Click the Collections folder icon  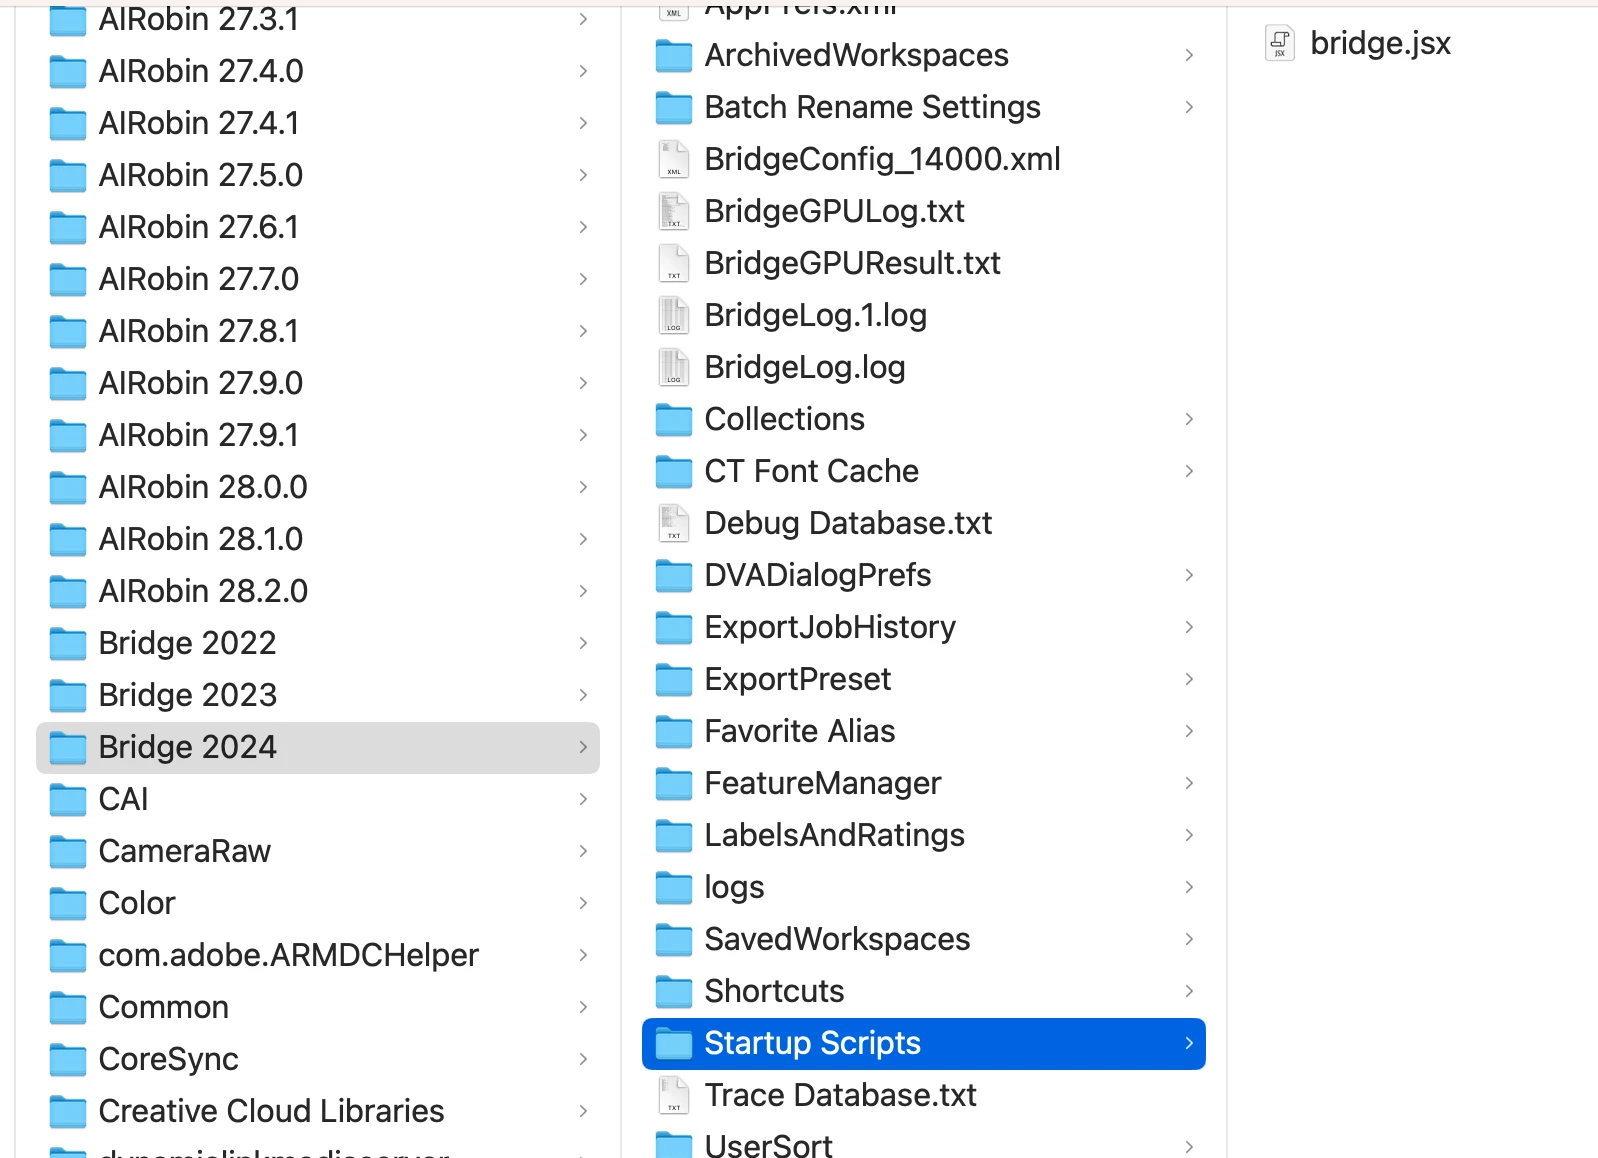point(673,420)
